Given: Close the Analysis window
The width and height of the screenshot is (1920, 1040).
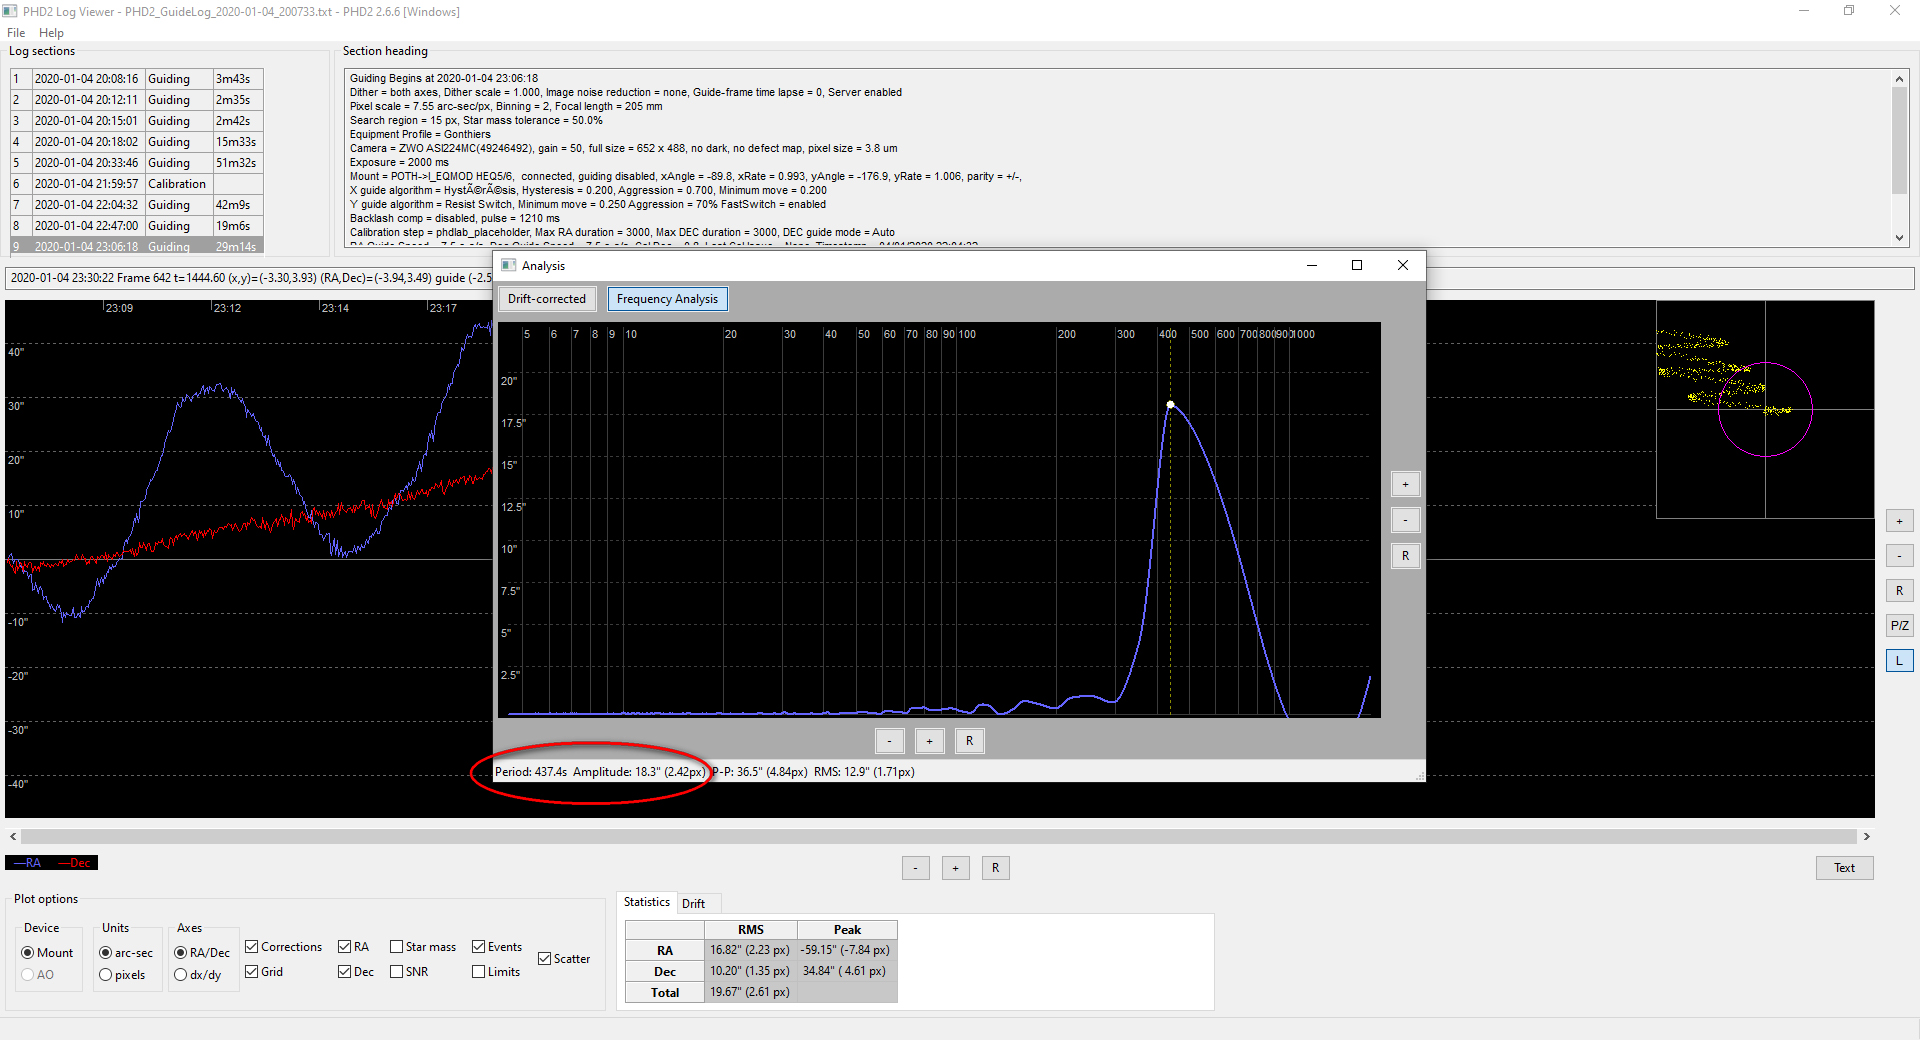Looking at the screenshot, I should (1403, 265).
